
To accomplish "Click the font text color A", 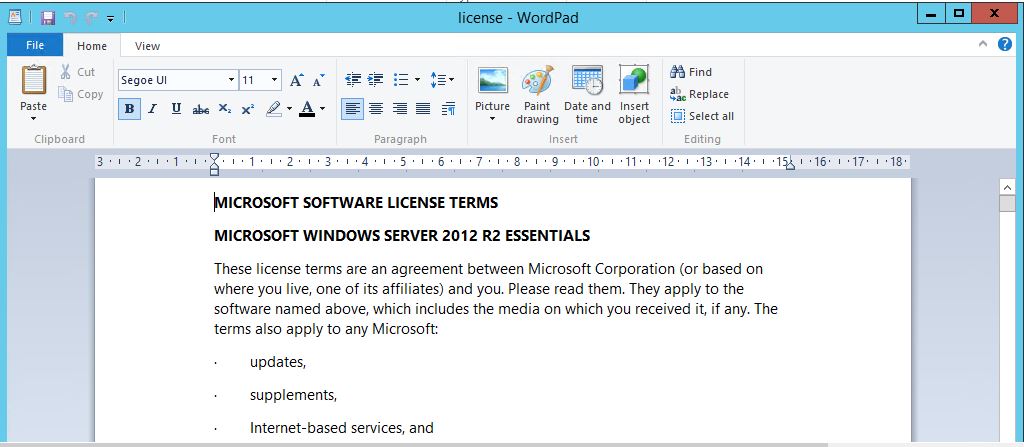I will 307,109.
